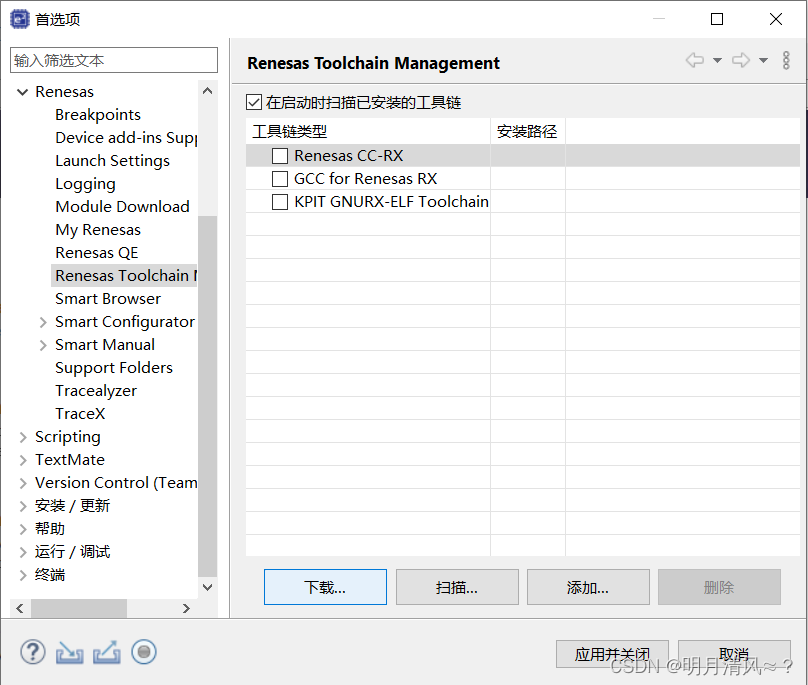Expand the Smart Configurator node
Viewport: 808px width, 685px height.
click(x=43, y=322)
